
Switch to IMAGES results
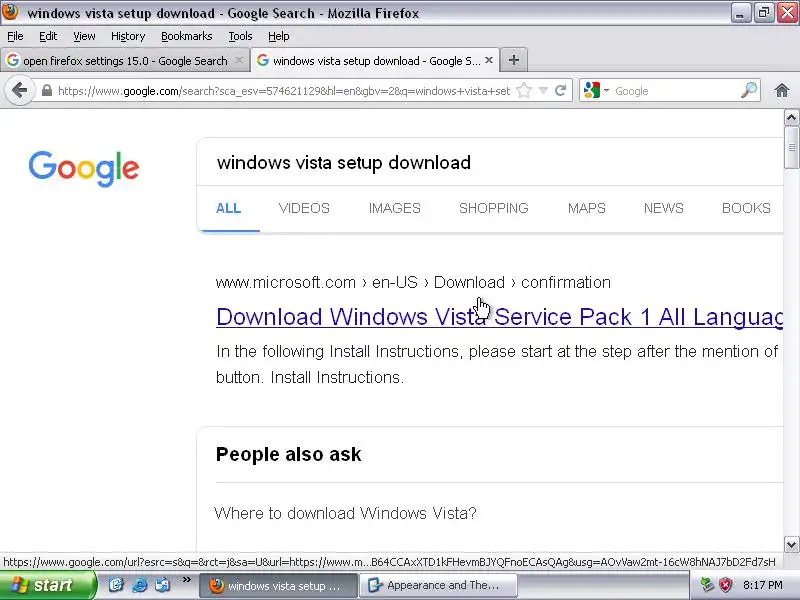(x=394, y=208)
